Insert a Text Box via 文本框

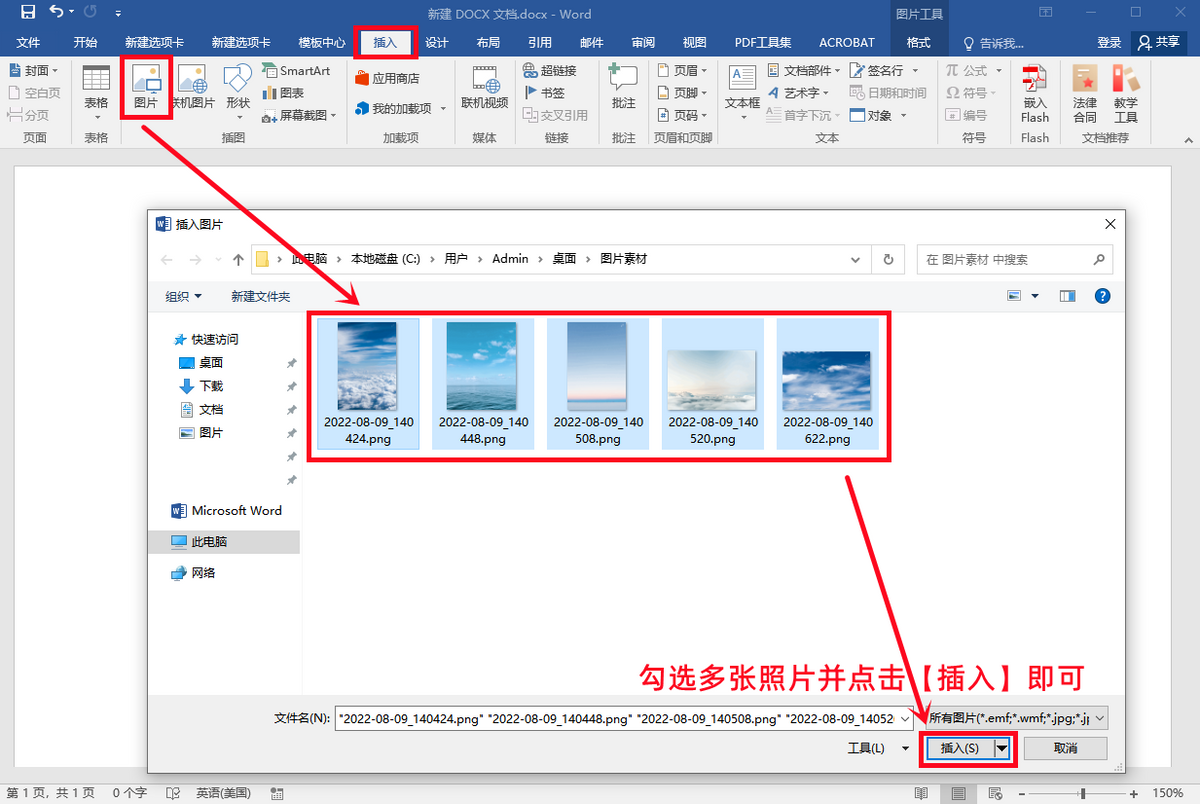(x=743, y=93)
